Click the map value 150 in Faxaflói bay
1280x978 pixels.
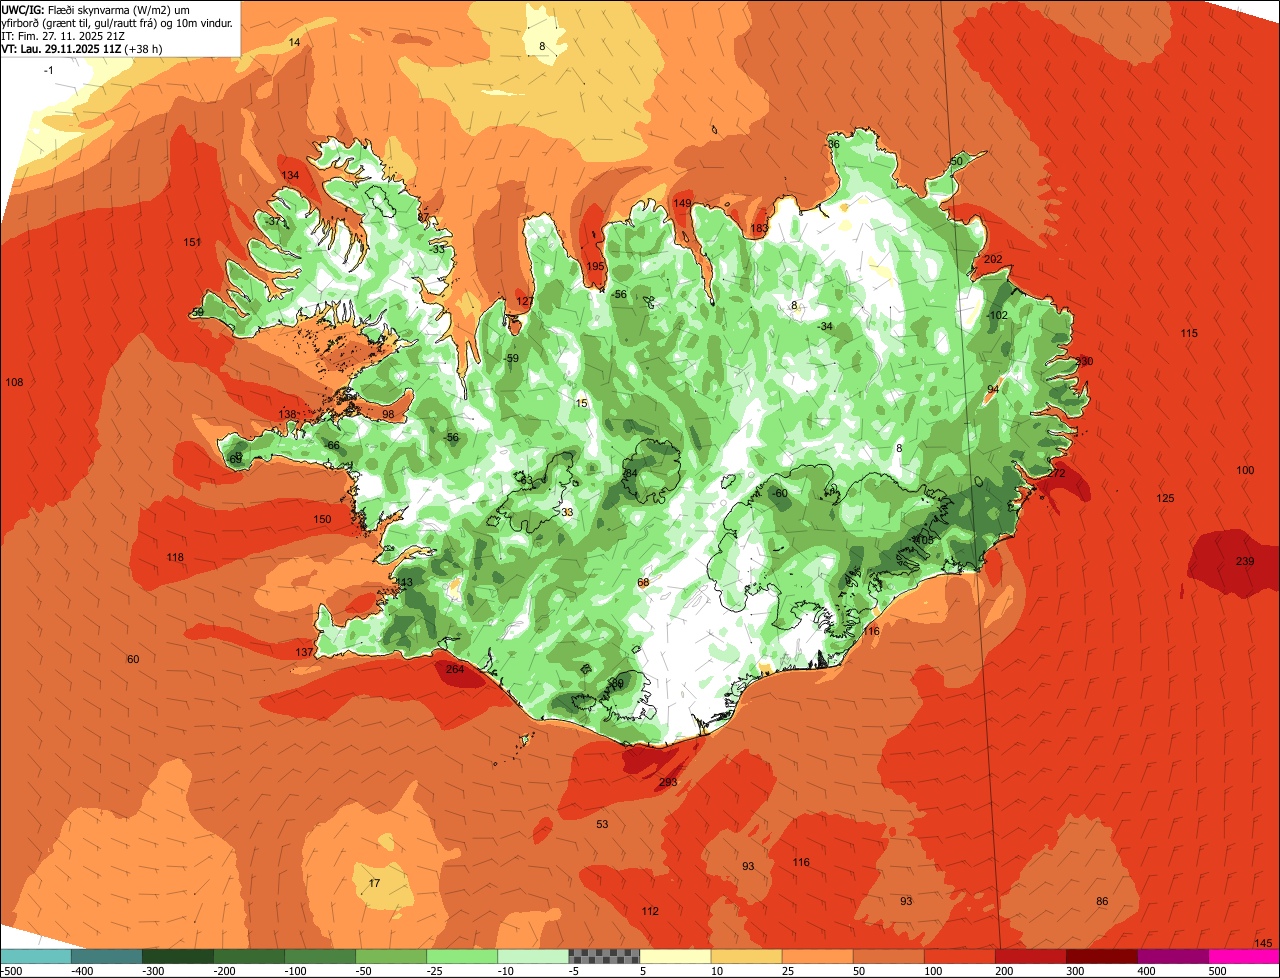tap(322, 519)
